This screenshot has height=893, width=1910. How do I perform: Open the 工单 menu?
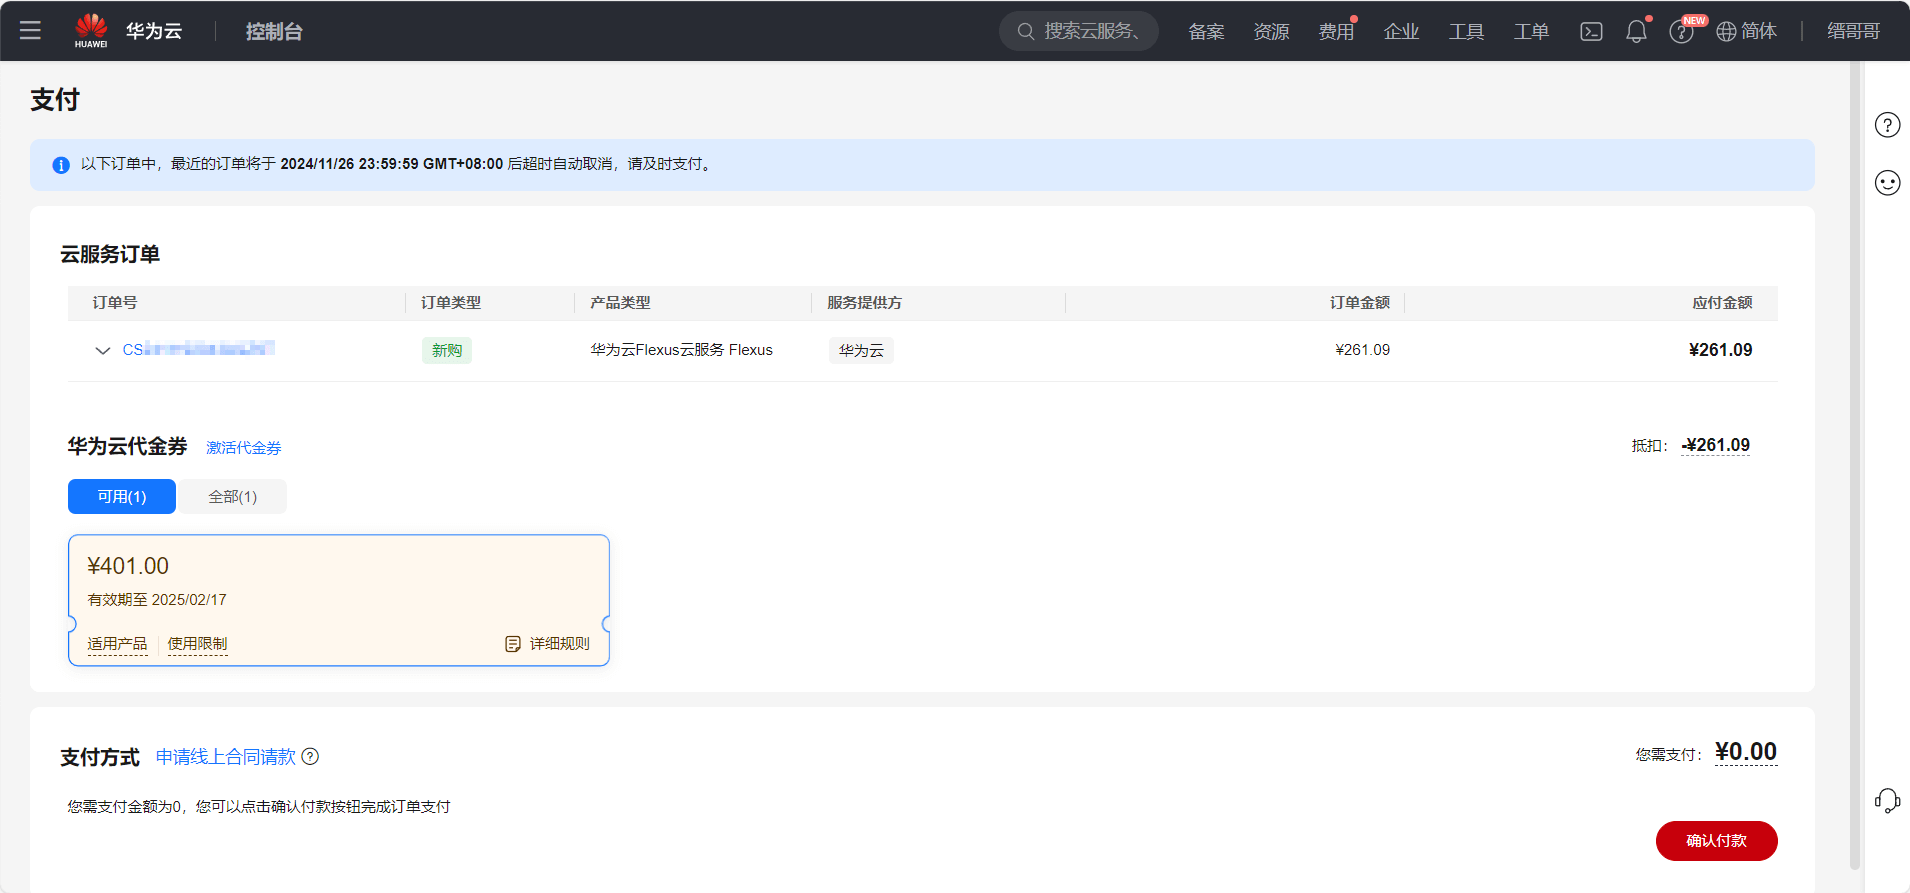1531,32
